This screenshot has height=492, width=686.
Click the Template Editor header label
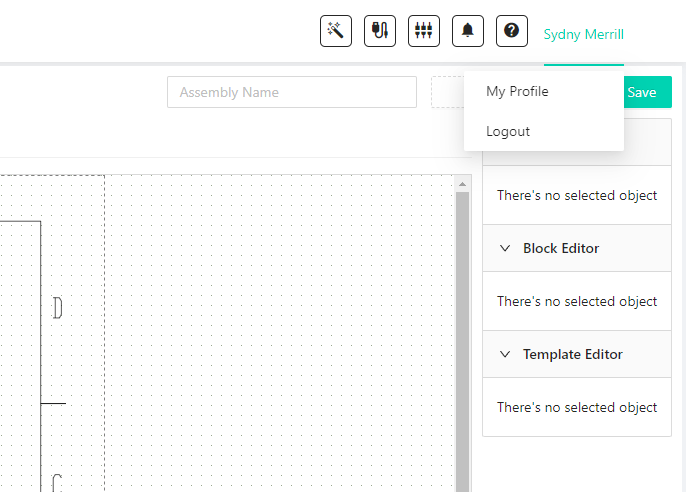point(573,354)
